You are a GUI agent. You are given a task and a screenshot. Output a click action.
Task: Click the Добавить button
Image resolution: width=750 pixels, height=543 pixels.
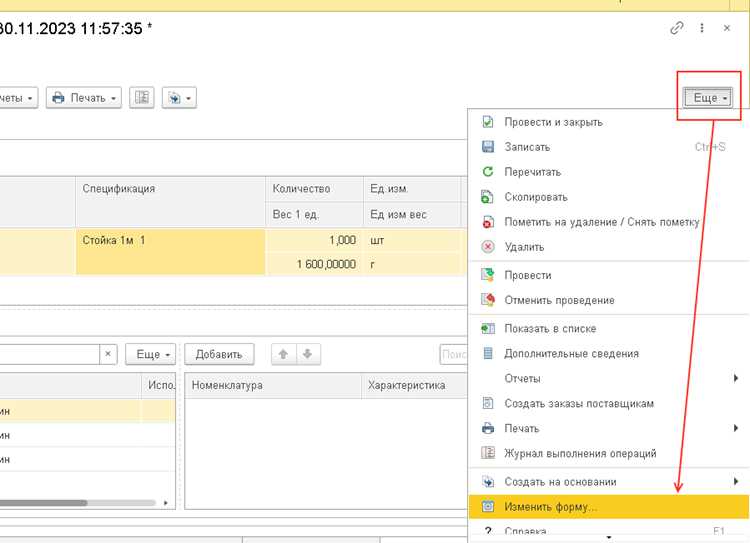coord(219,354)
